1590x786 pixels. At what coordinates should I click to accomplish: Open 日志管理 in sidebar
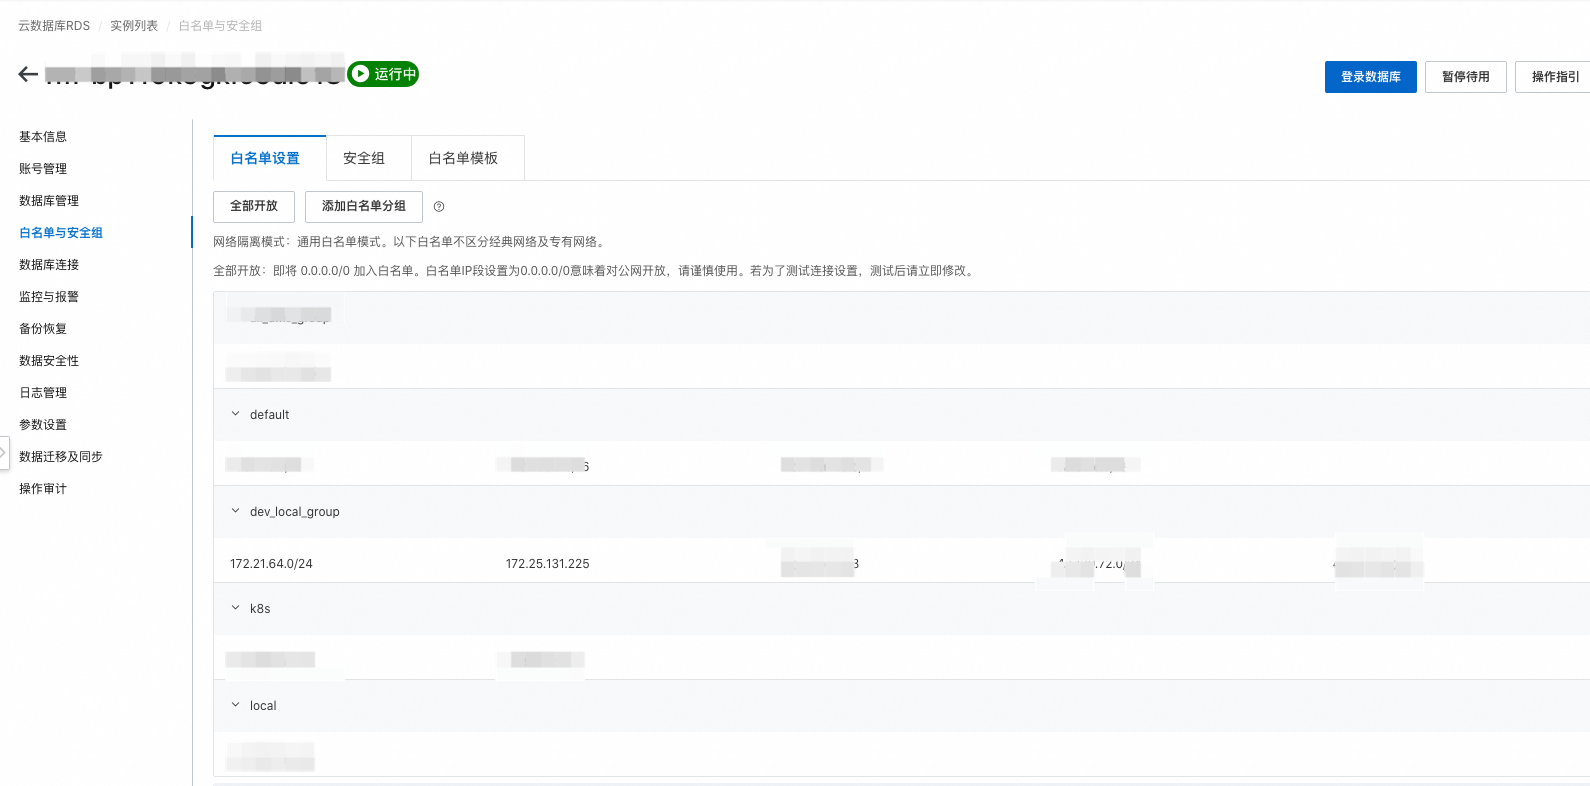[43, 393]
